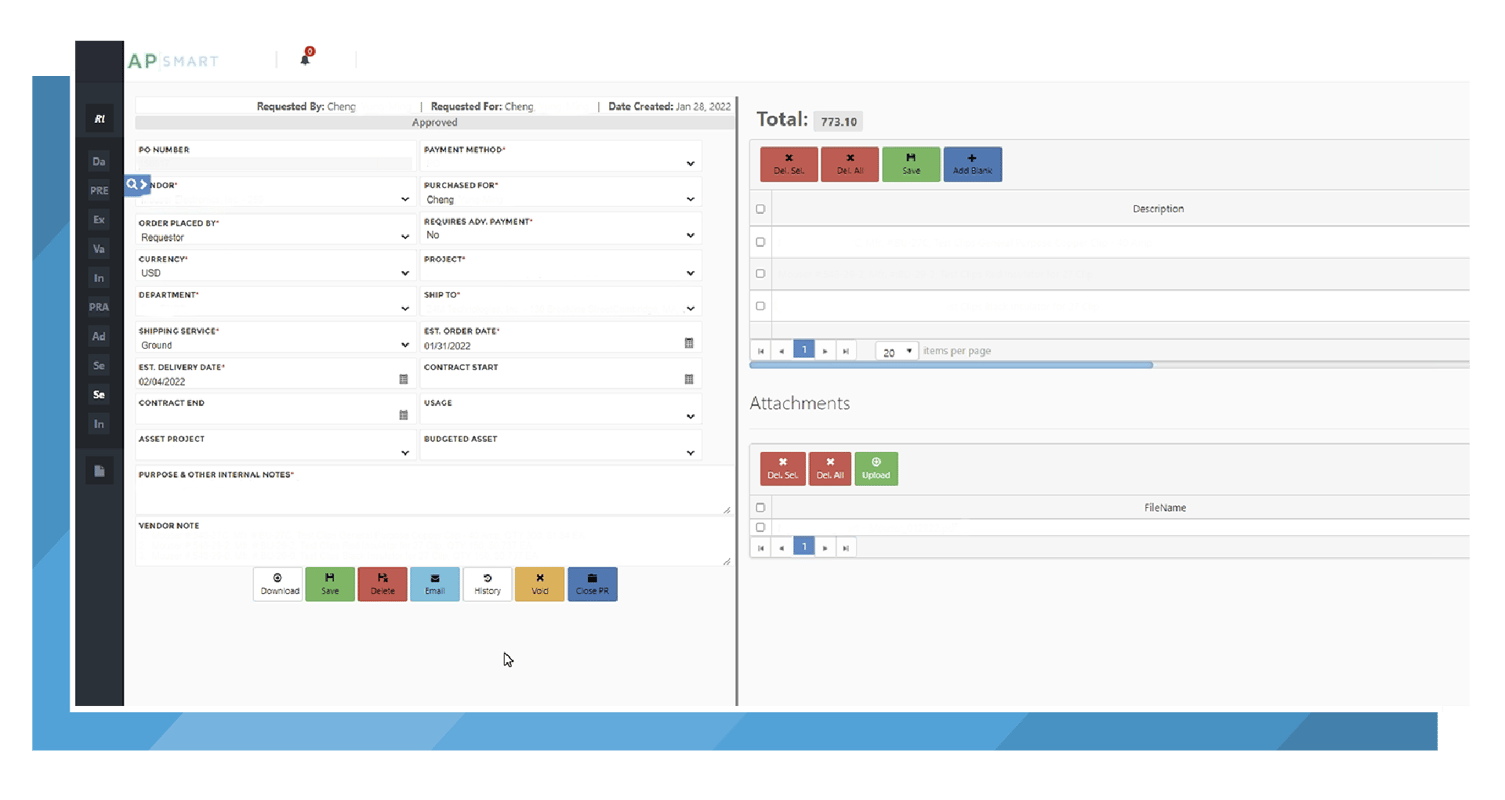The image size is (1505, 800).
Task: Click the yellow Void button
Action: [x=540, y=584]
